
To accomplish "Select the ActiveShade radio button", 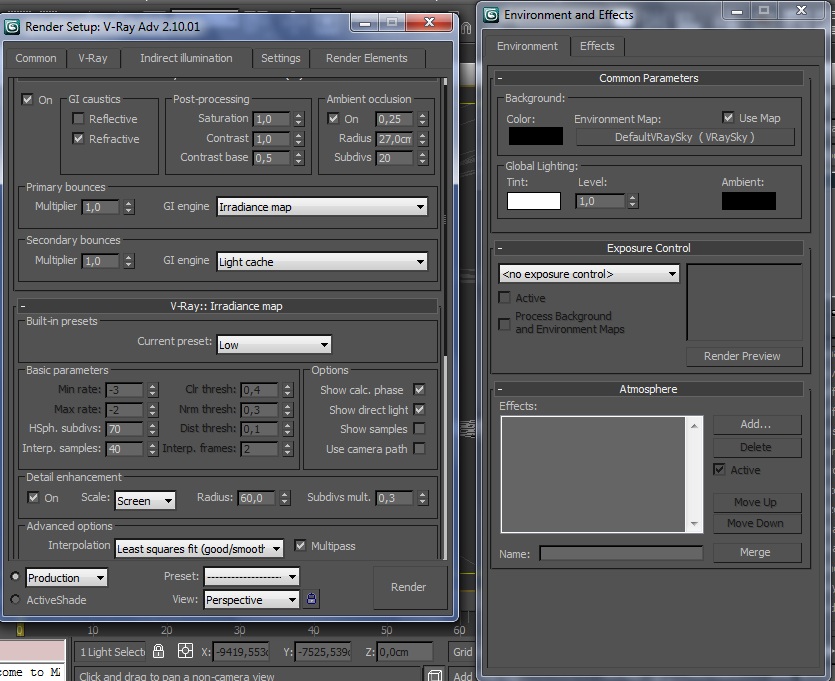I will click(15, 599).
